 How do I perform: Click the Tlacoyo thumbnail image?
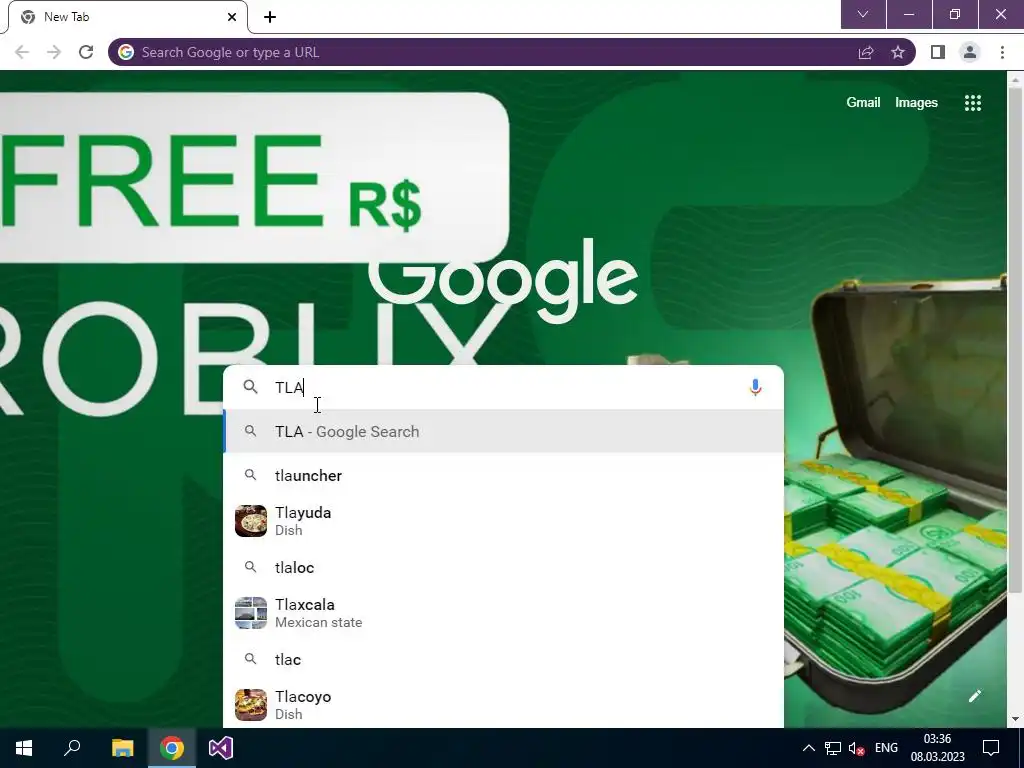tap(251, 705)
